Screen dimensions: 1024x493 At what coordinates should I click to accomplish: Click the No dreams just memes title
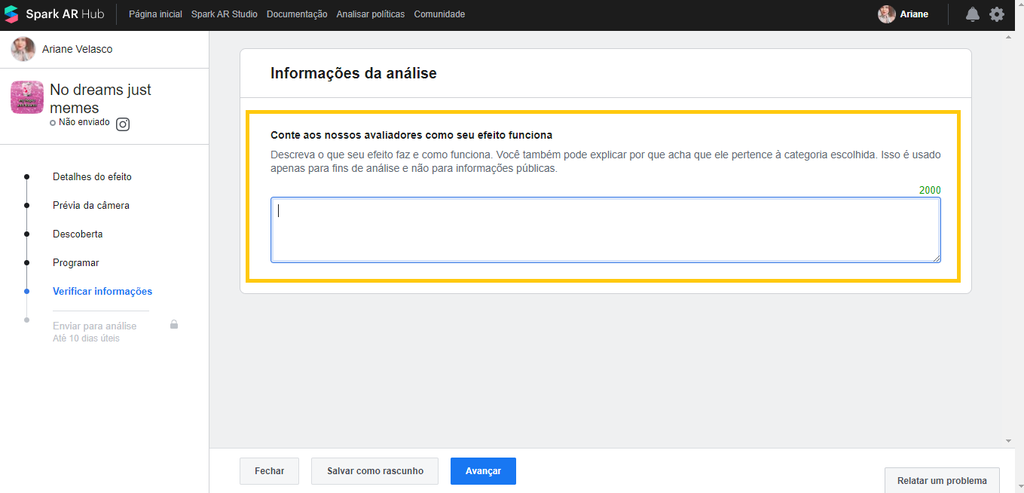pos(101,99)
